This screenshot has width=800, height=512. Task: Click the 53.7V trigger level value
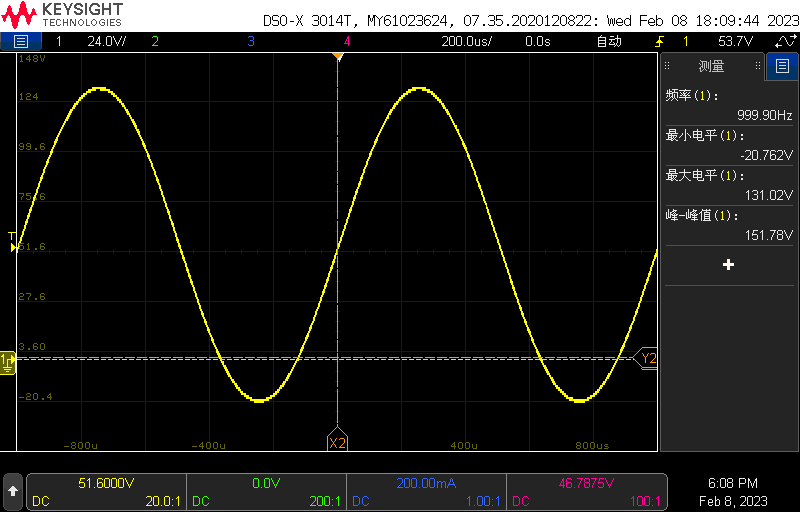[x=735, y=41]
